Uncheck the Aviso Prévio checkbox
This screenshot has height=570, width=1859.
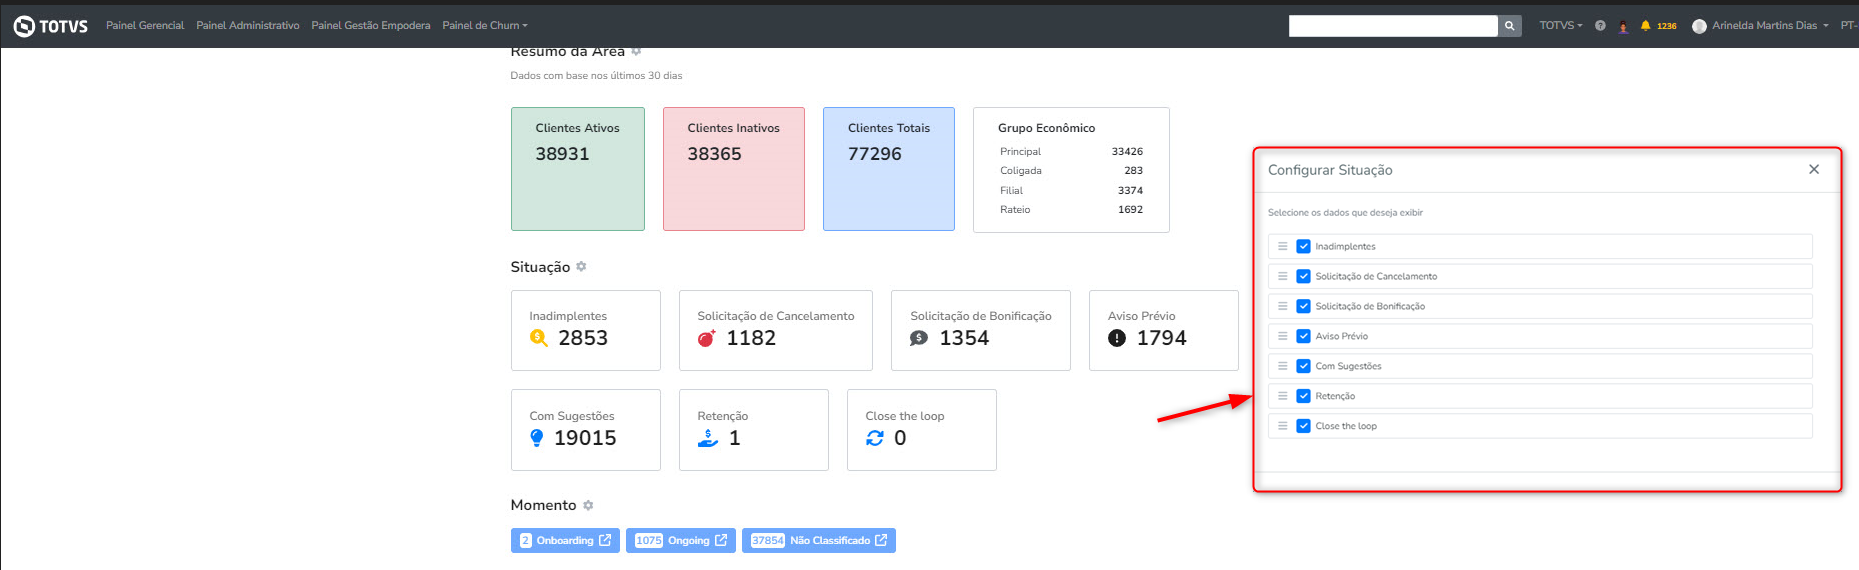pos(1303,336)
